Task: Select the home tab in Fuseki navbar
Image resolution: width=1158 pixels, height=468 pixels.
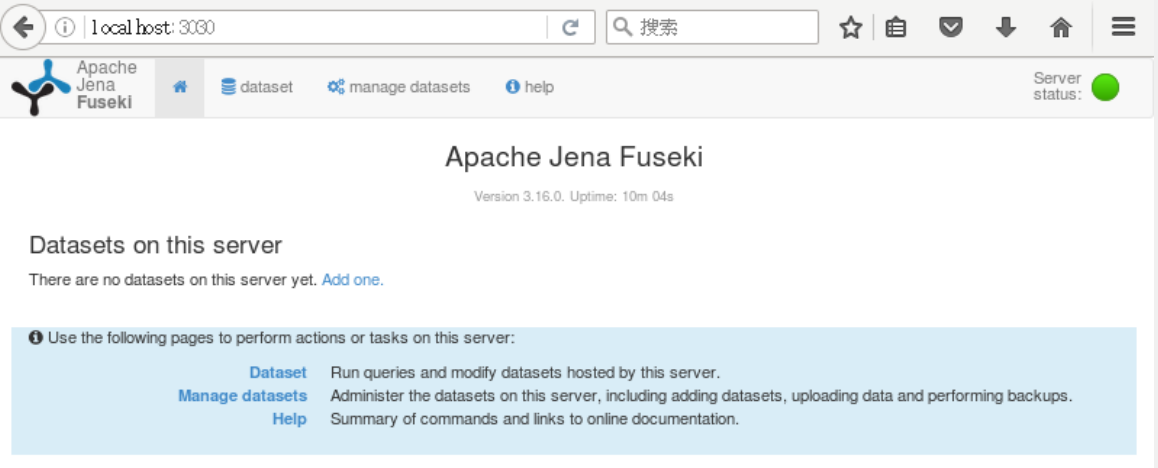Action: [x=179, y=87]
